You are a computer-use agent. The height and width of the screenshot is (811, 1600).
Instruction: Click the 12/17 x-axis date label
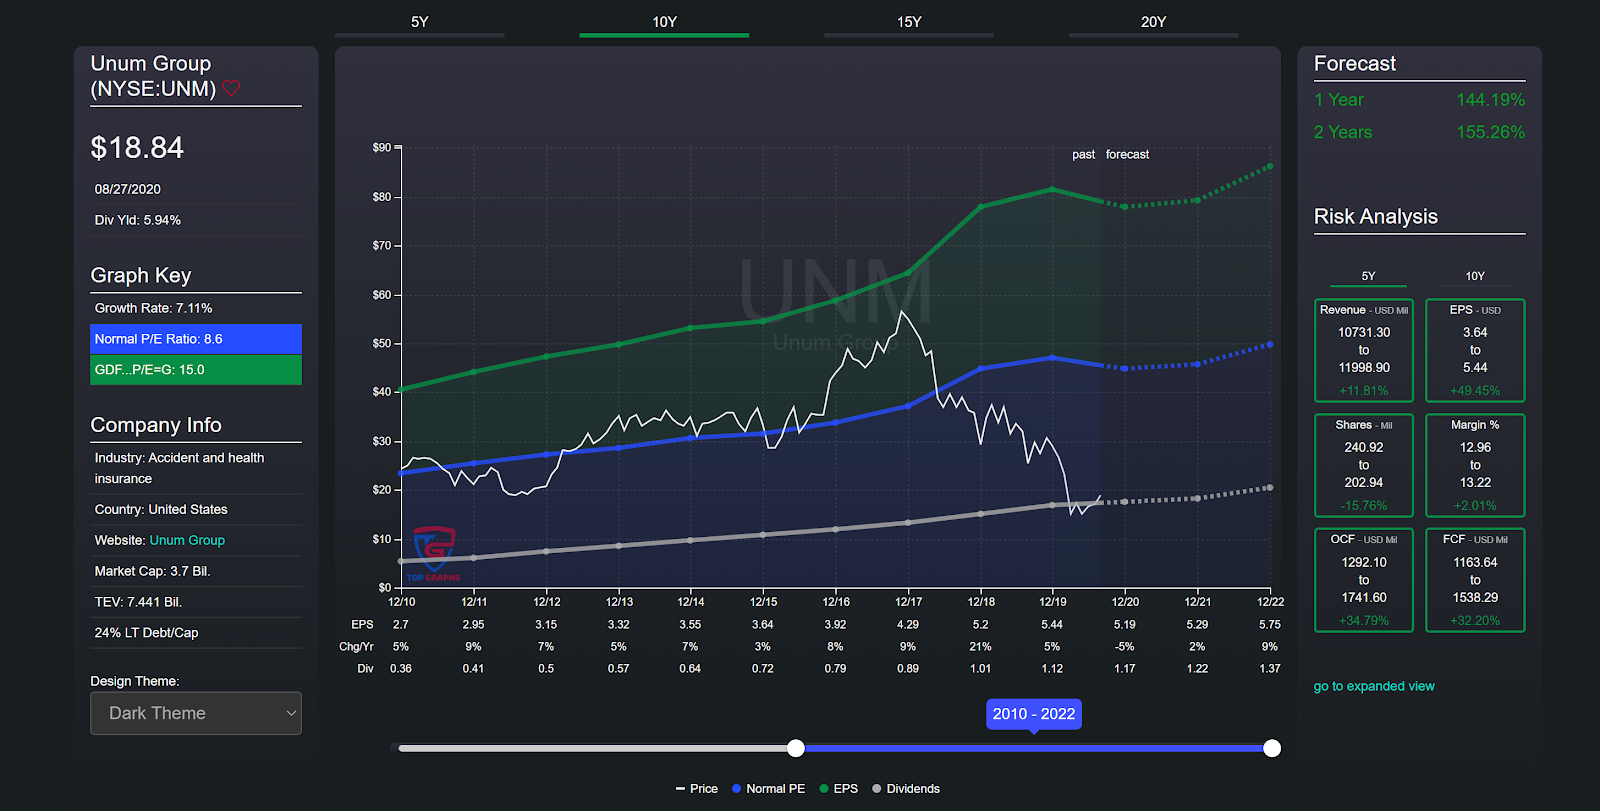[908, 602]
